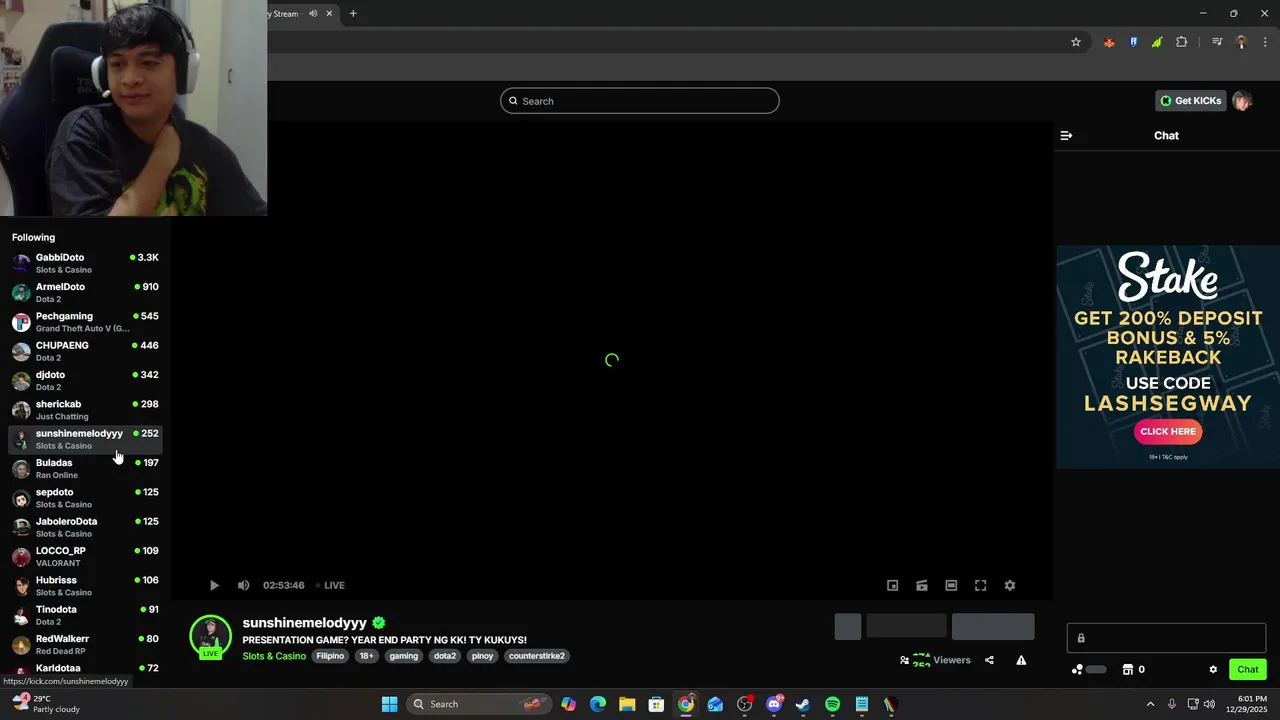Image resolution: width=1280 pixels, height=720 pixels.
Task: Click the Kick search field
Action: point(640,101)
